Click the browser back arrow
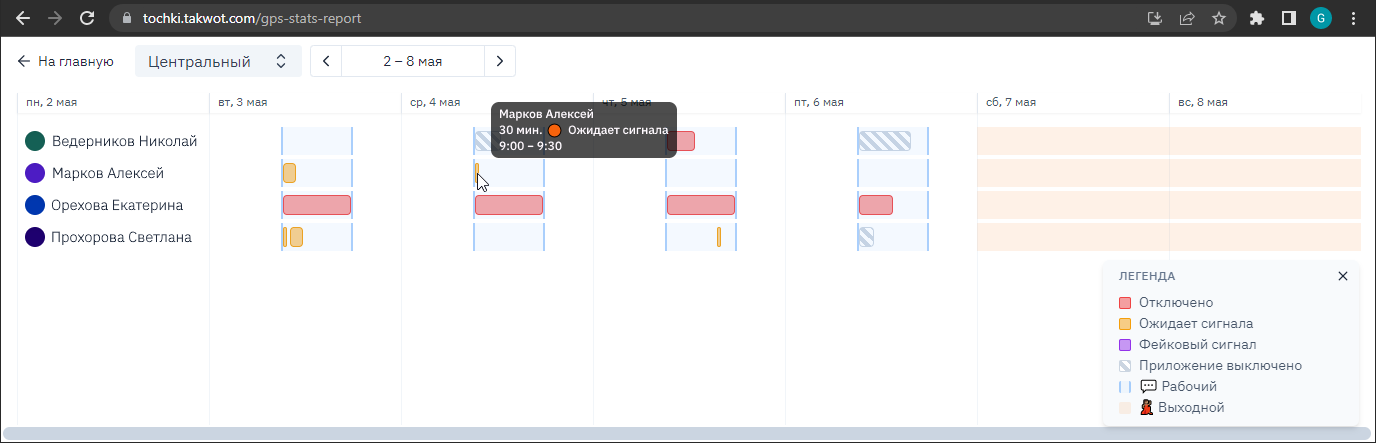 click(x=23, y=18)
